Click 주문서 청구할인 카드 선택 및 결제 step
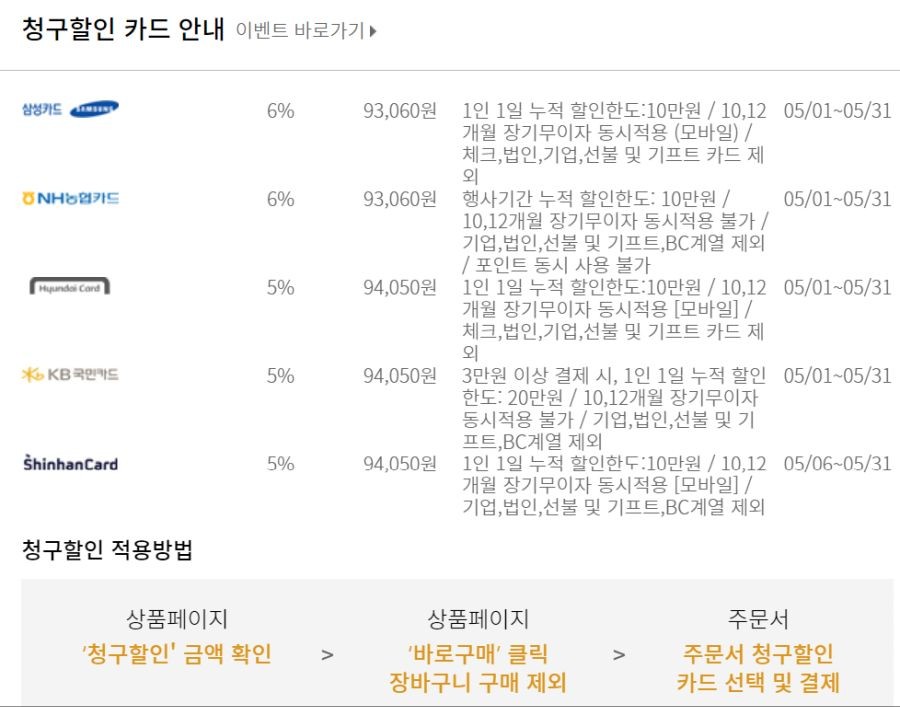This screenshot has width=900, height=707. pos(758,668)
